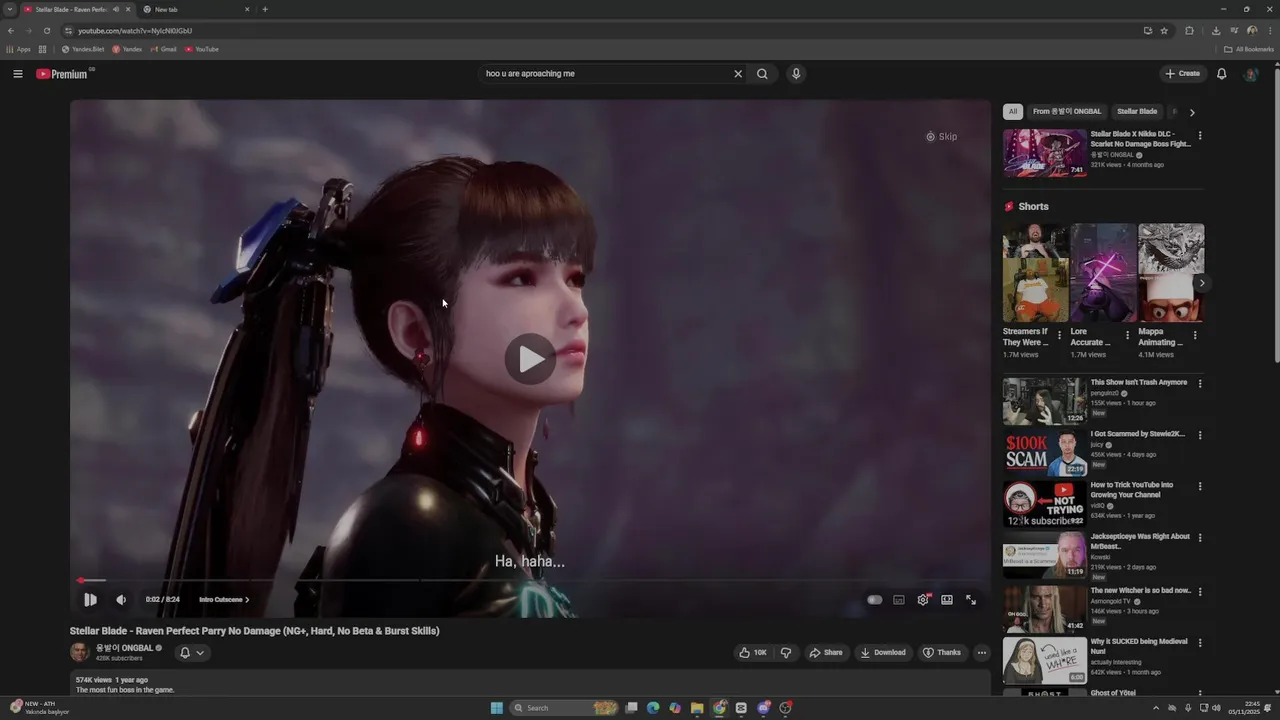Open the notifications bell in the header

click(1221, 73)
